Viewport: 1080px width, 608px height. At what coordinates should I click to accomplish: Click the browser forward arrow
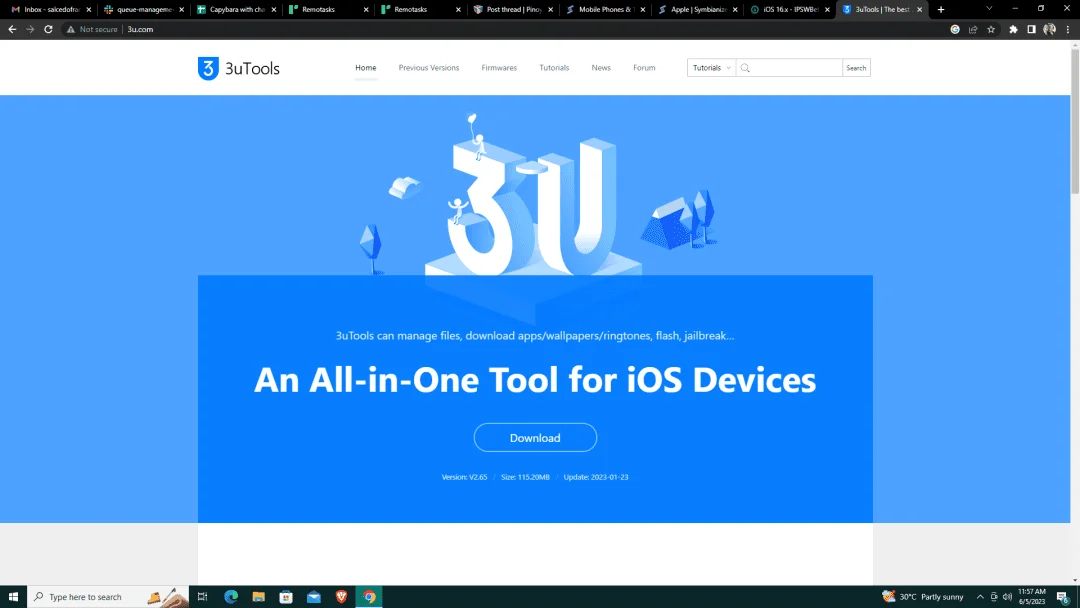(x=30, y=29)
